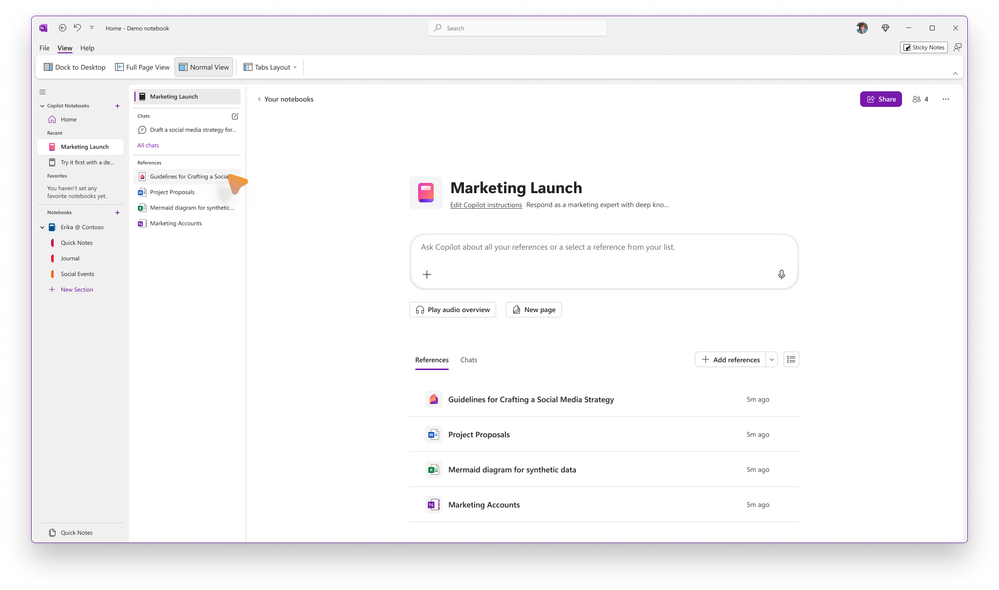Add a new Copilot Notebook with plus icon
Viewport: 999px width, 590px height.
pyautogui.click(x=117, y=106)
